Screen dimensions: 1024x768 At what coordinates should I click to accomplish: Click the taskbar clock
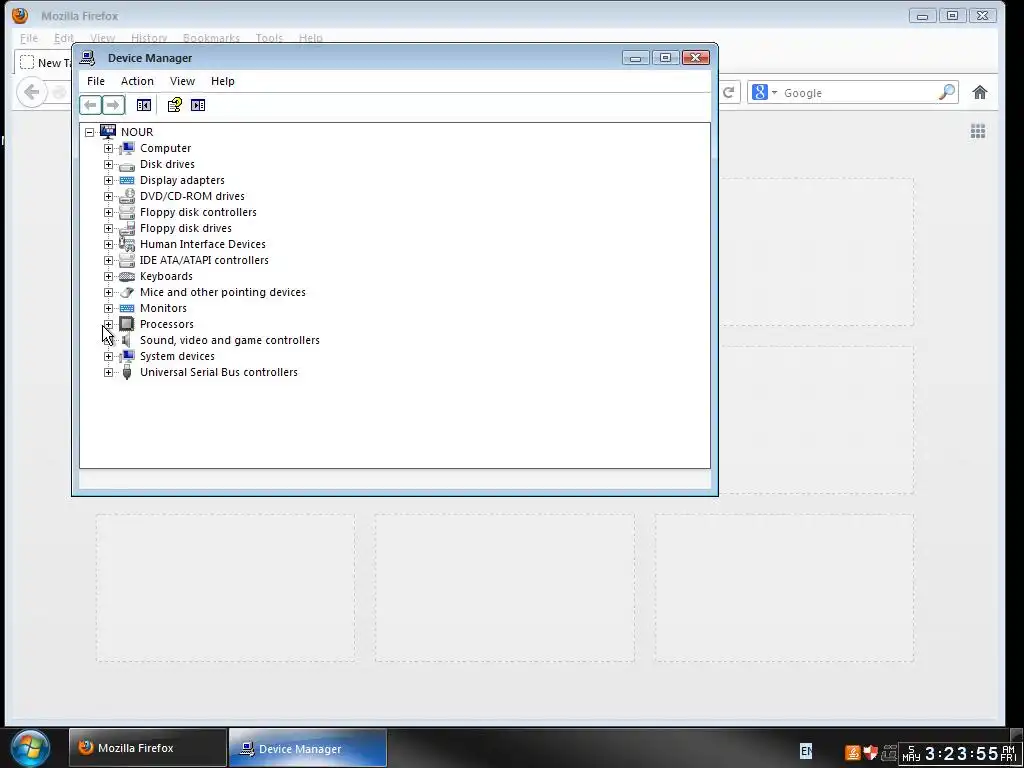959,754
